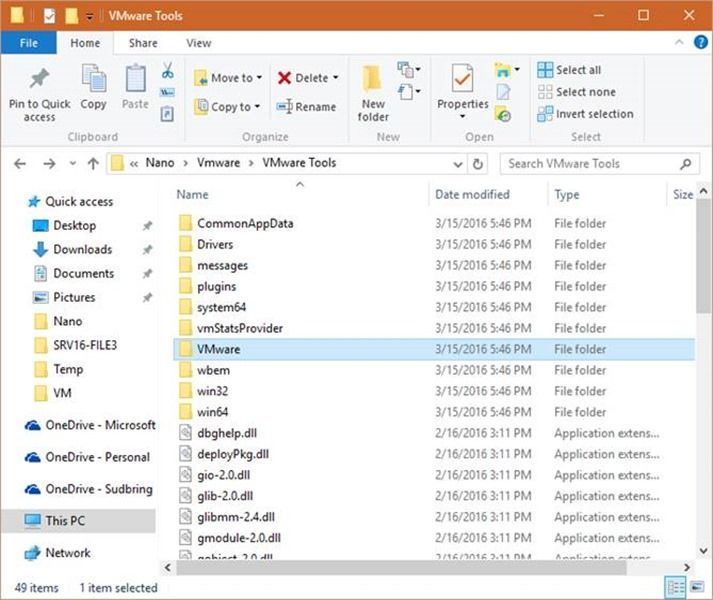Click the horizontal scrollbar thumb below the file list
Screen dimensions: 713x600
point(401,567)
